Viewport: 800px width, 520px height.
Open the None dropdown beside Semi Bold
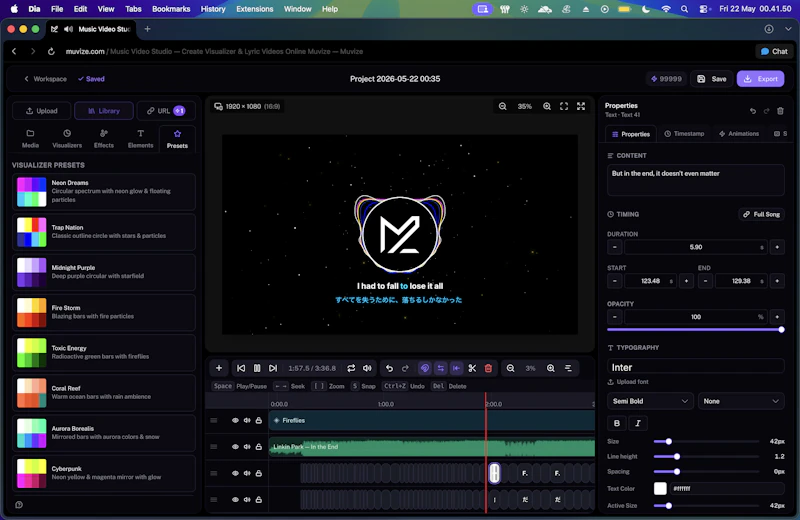[x=741, y=401]
